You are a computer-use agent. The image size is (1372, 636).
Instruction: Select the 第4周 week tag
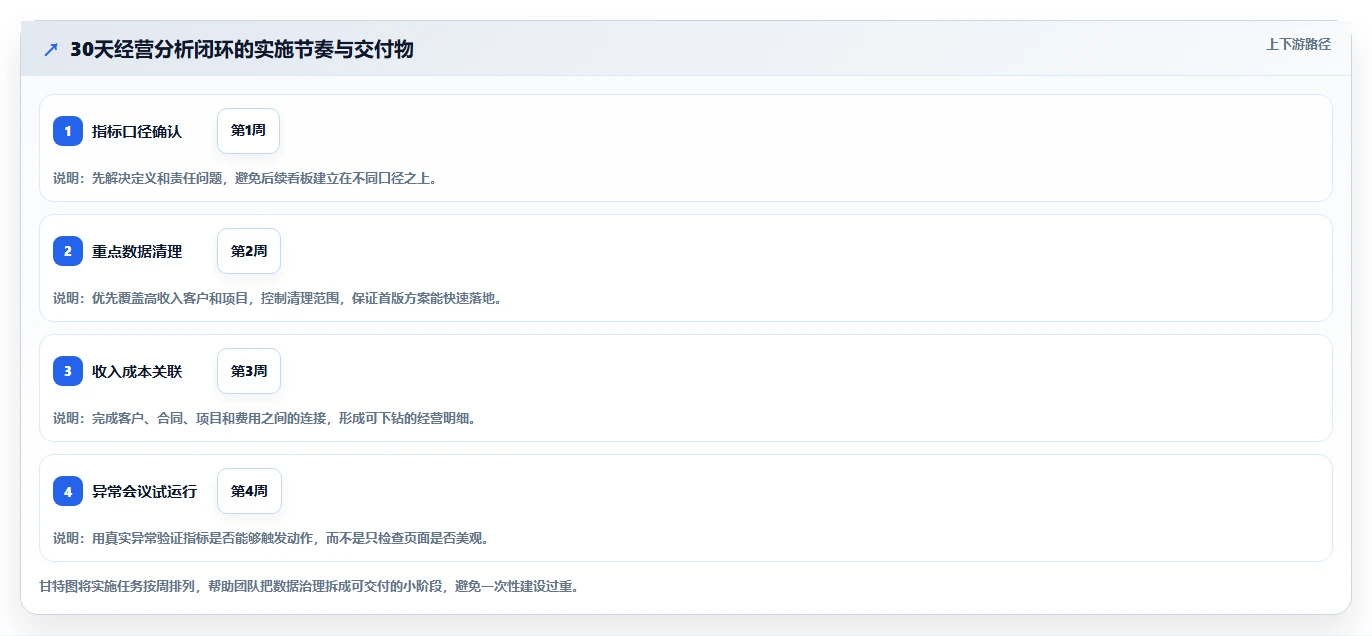pos(249,491)
